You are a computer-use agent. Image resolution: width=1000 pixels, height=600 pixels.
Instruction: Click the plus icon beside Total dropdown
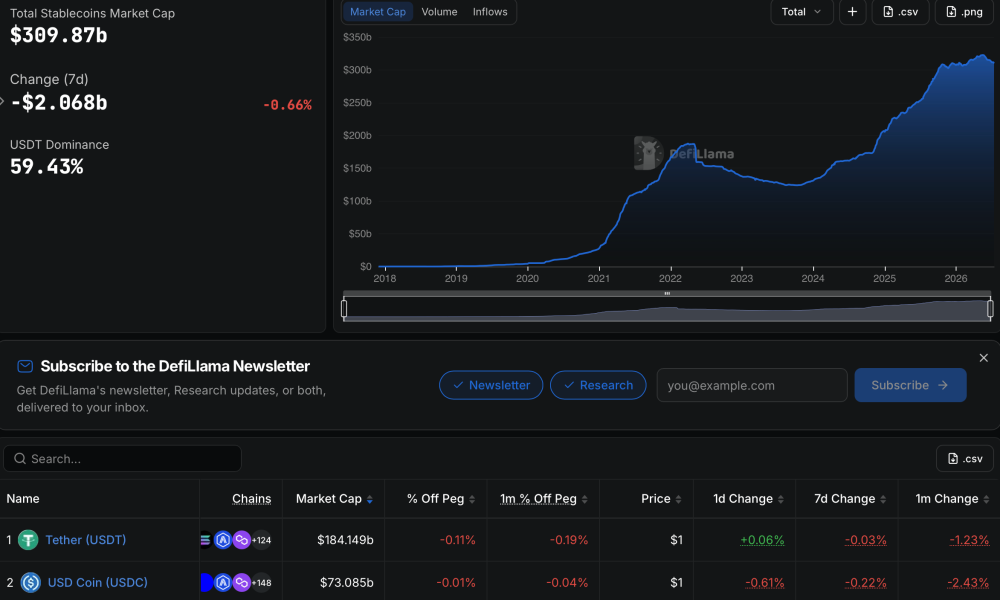(852, 12)
